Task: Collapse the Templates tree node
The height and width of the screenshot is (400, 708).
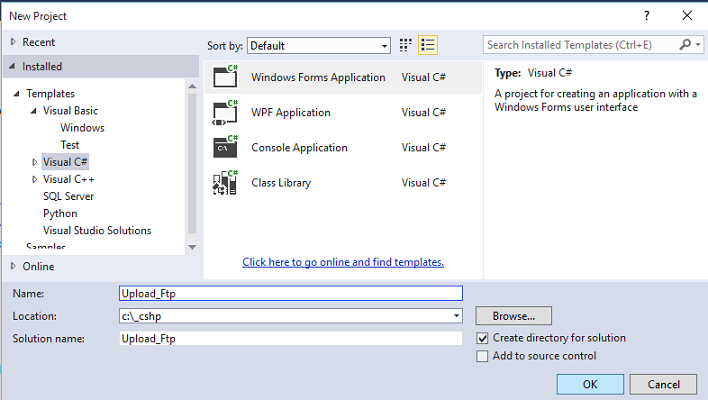Action: [x=17, y=93]
